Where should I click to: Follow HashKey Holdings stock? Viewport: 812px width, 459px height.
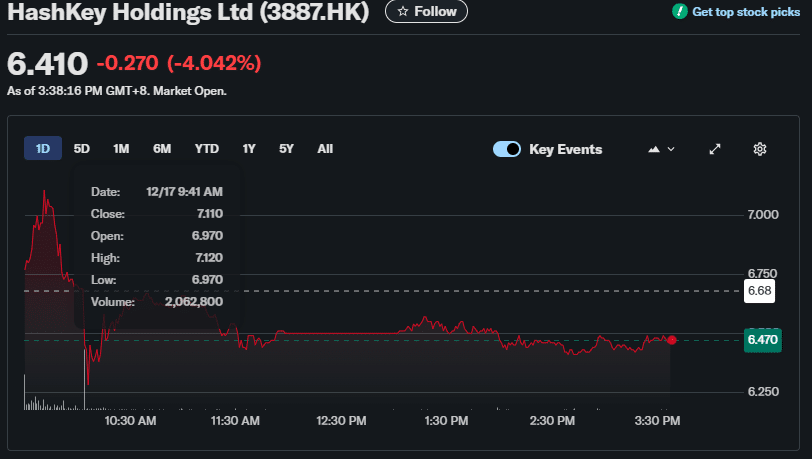(426, 11)
